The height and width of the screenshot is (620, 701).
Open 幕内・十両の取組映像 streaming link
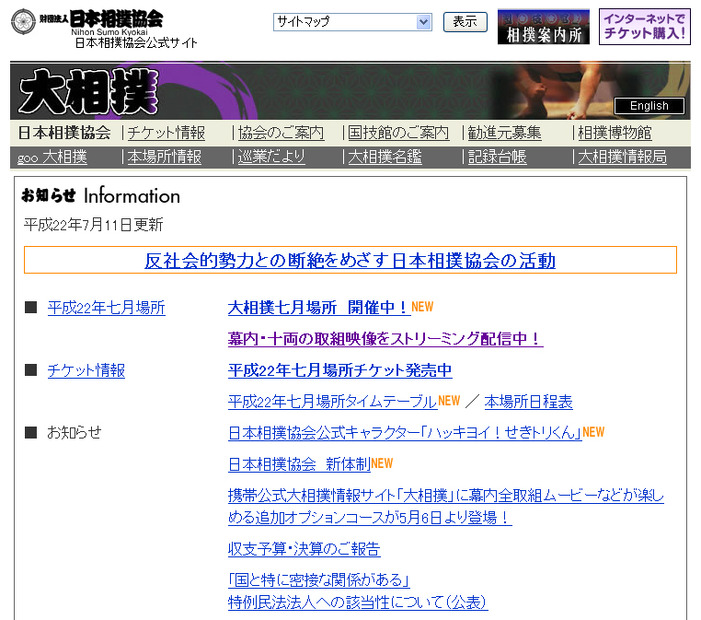tap(385, 338)
